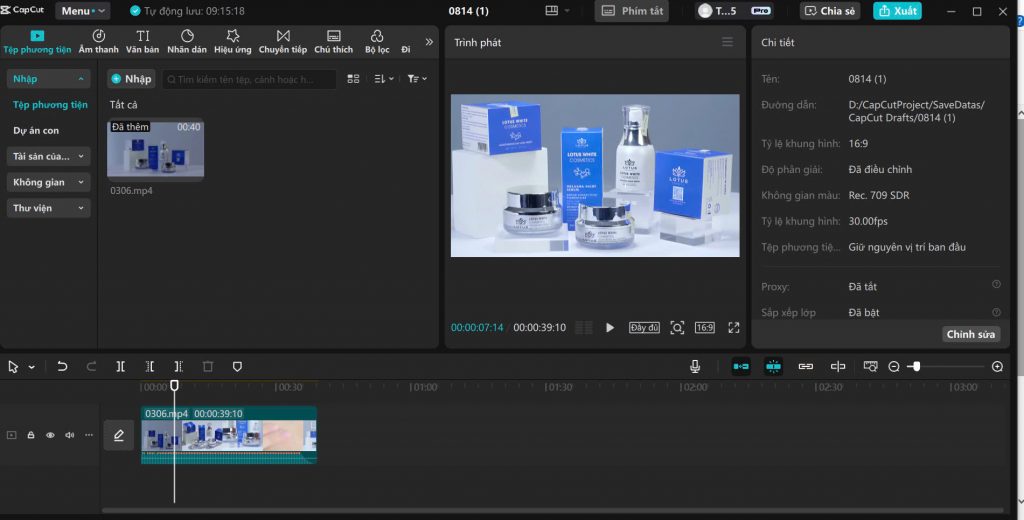Delete left of playhead
This screenshot has width=1024, height=520.
click(150, 366)
